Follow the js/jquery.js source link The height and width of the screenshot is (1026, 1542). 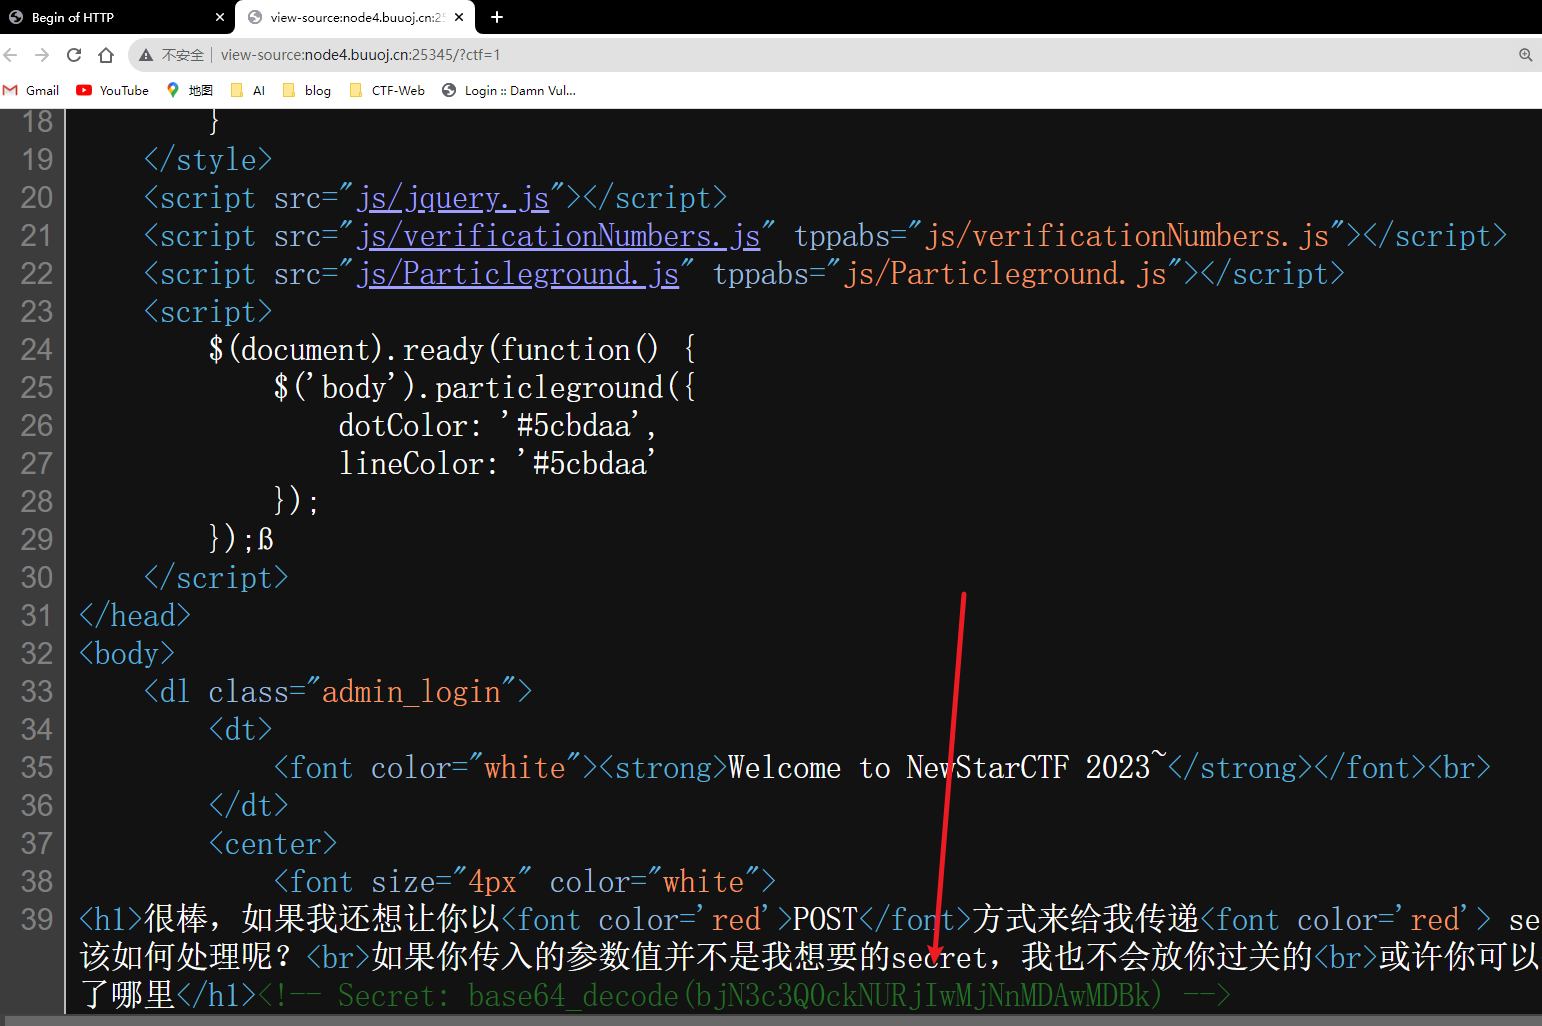[453, 198]
